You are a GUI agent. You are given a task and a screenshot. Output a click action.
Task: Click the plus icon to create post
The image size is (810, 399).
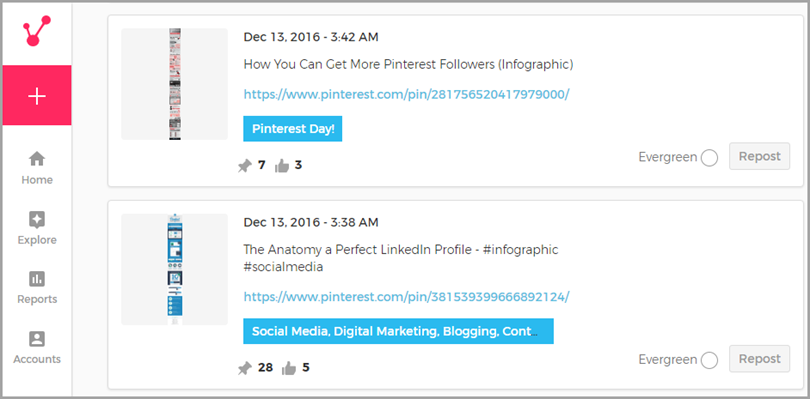click(37, 96)
